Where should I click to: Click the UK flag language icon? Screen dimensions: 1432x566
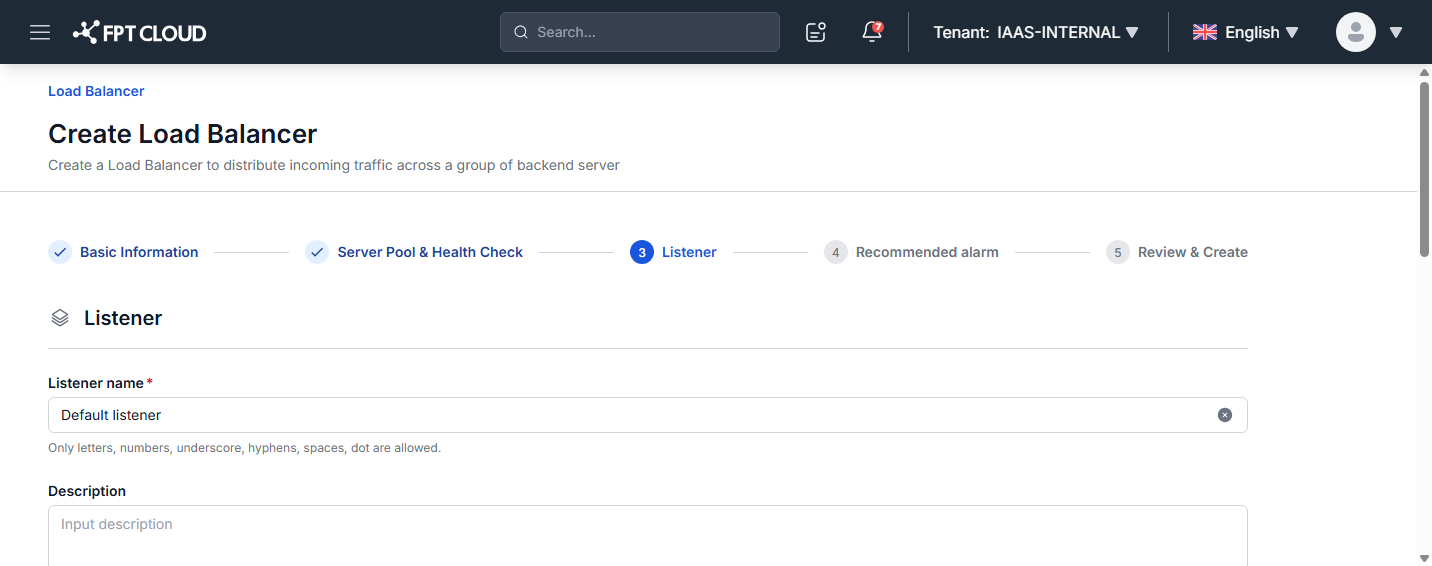click(1204, 32)
